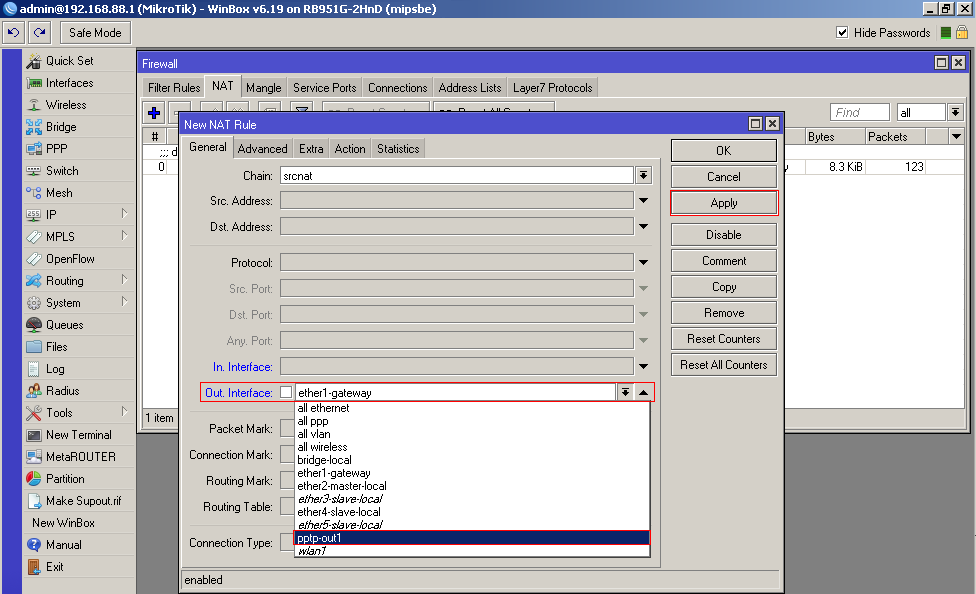This screenshot has width=976, height=594.
Task: Click the Apply button
Action: pos(724,203)
